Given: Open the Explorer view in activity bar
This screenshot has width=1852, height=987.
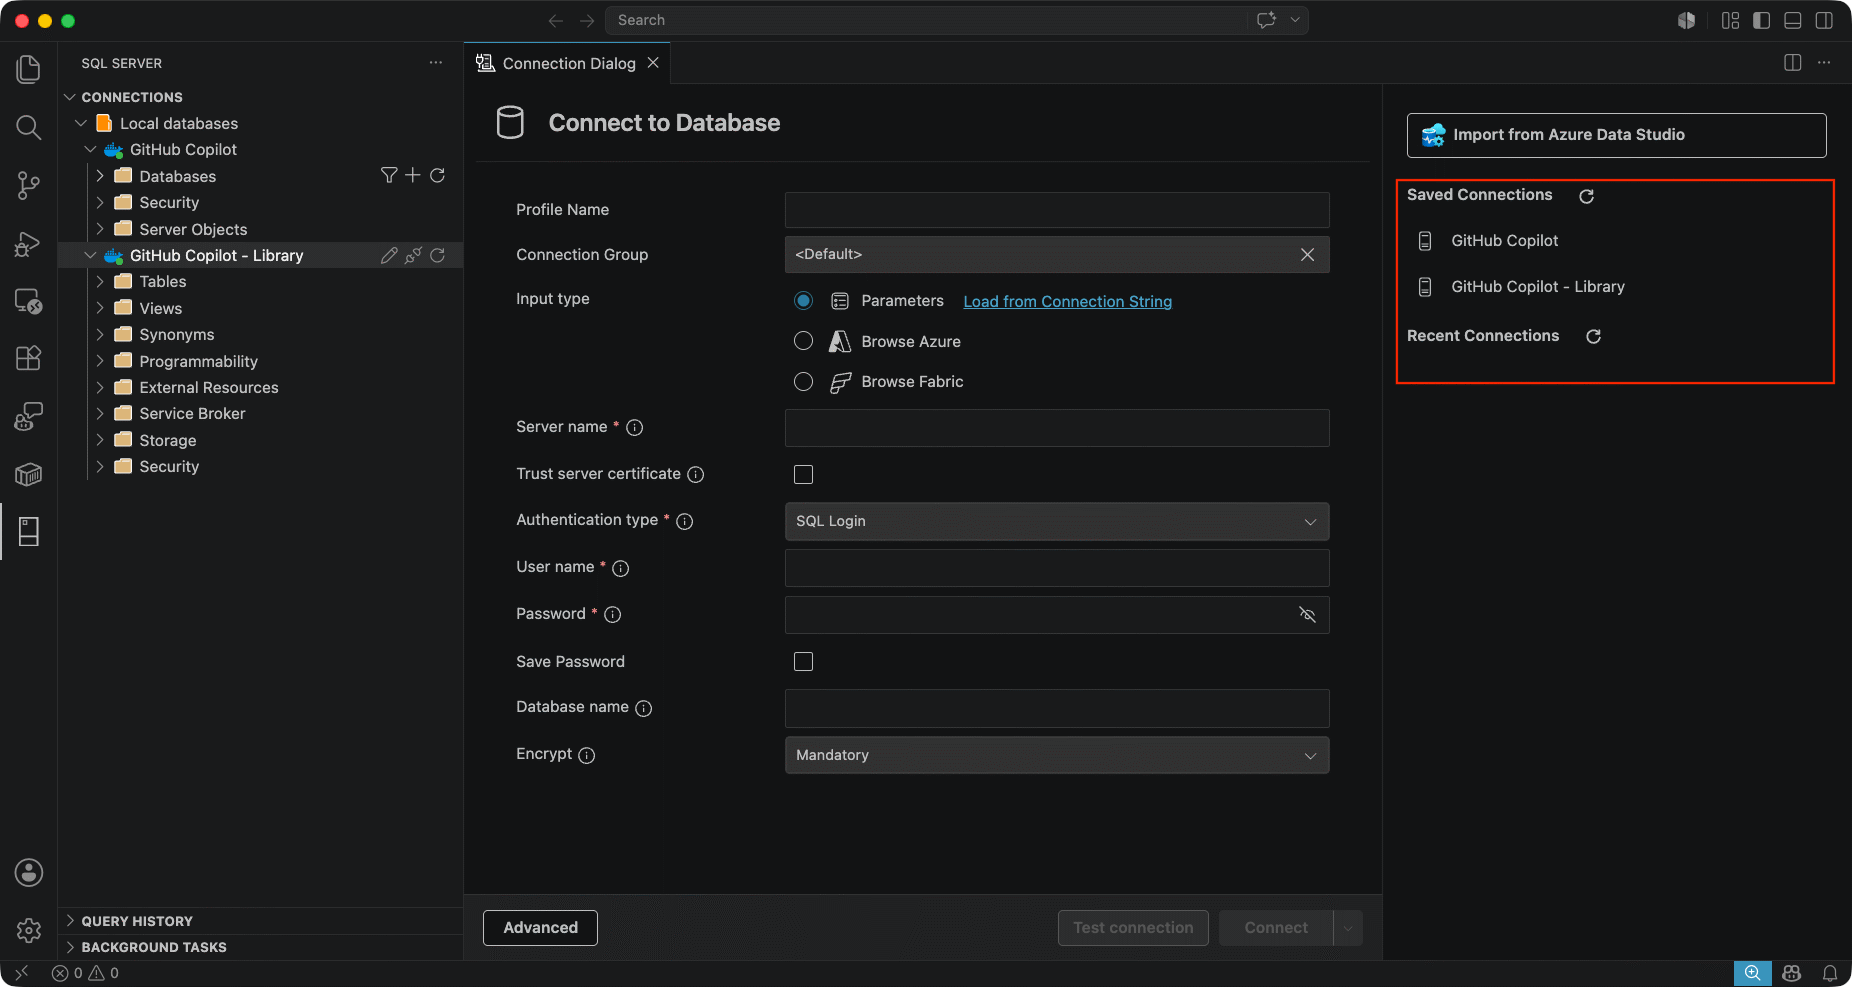Looking at the screenshot, I should (28, 69).
